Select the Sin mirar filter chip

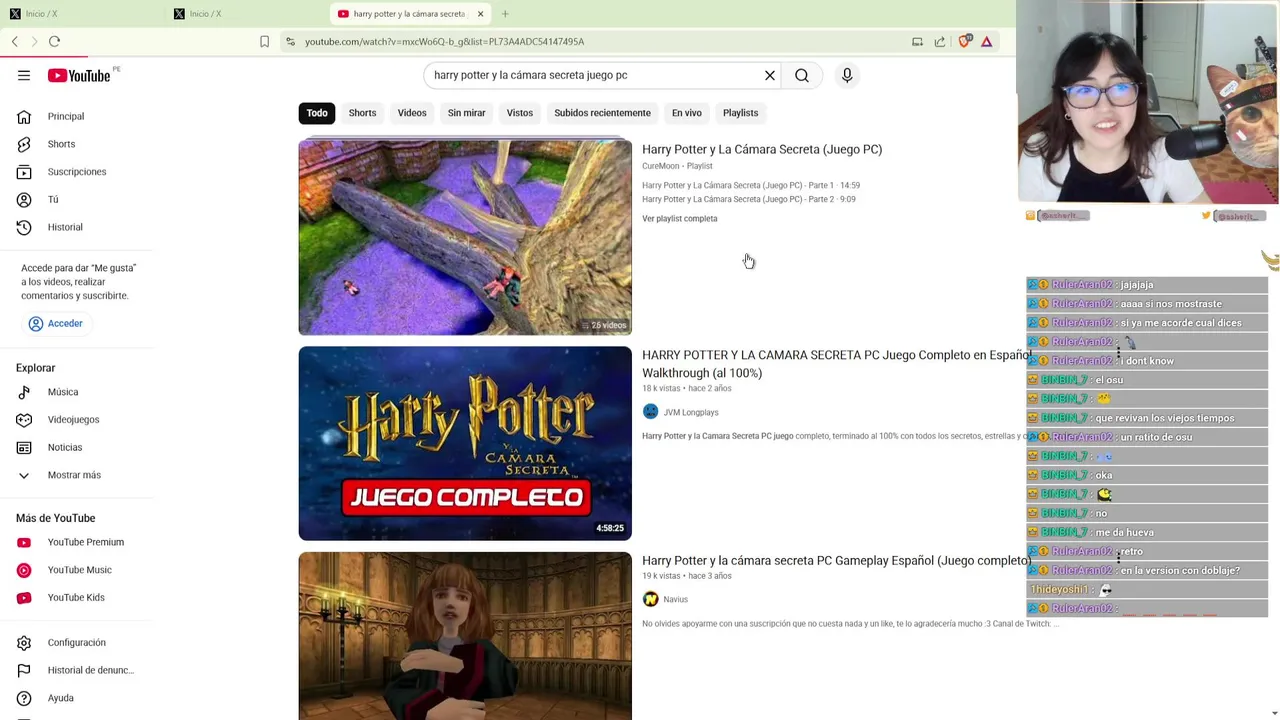(466, 113)
